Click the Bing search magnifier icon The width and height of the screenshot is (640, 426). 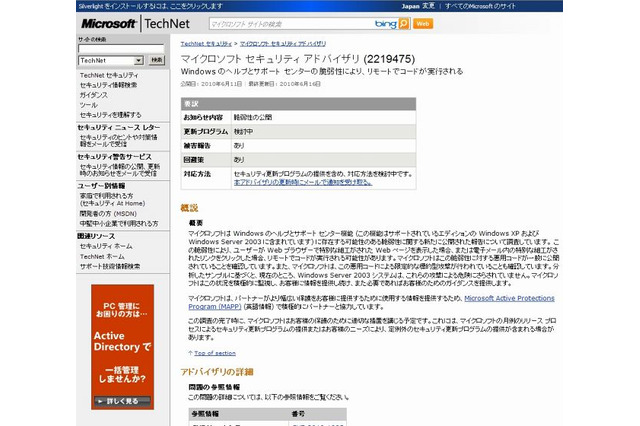404,24
